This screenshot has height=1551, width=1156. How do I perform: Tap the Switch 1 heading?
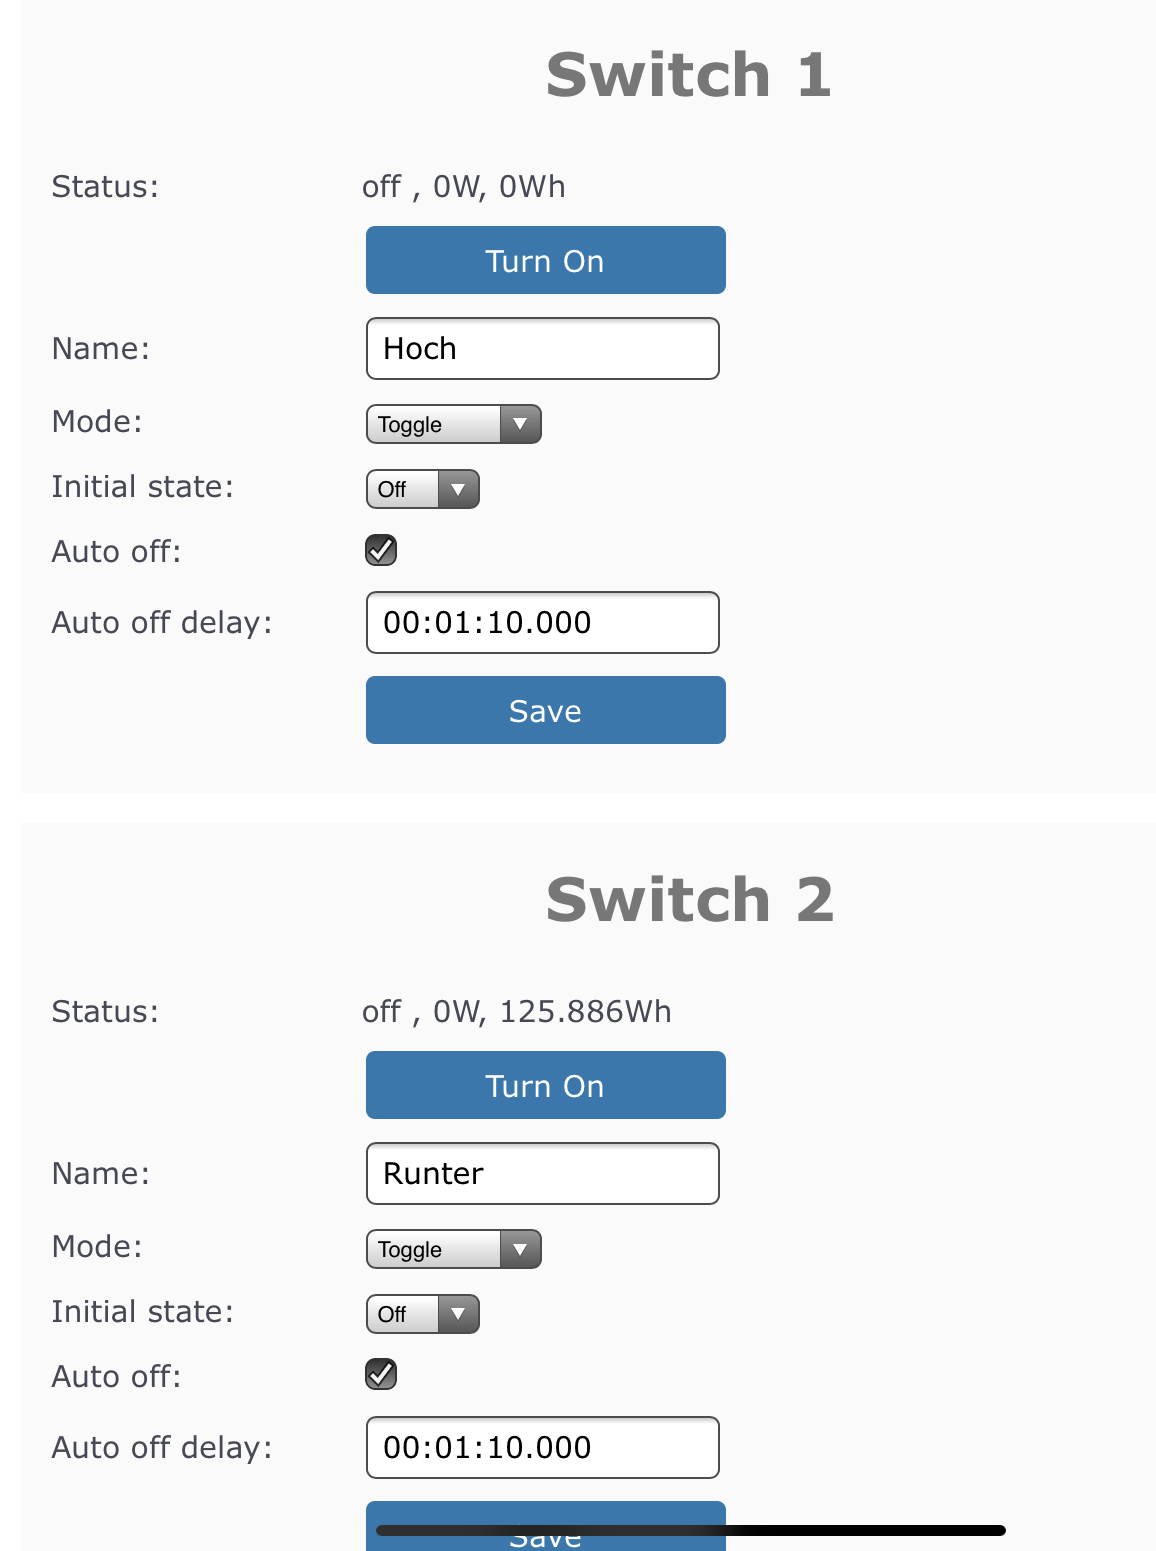(688, 75)
